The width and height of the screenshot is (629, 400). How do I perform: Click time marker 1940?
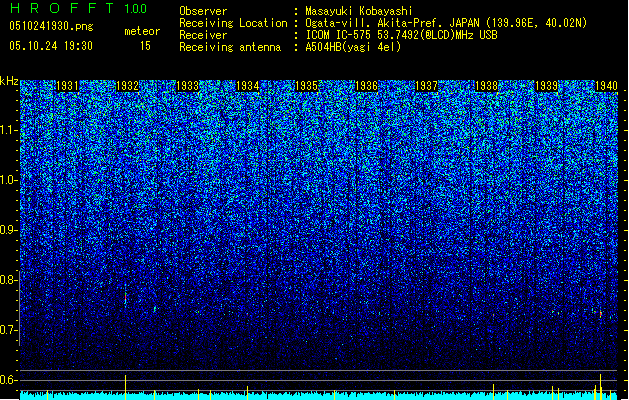coord(606,86)
